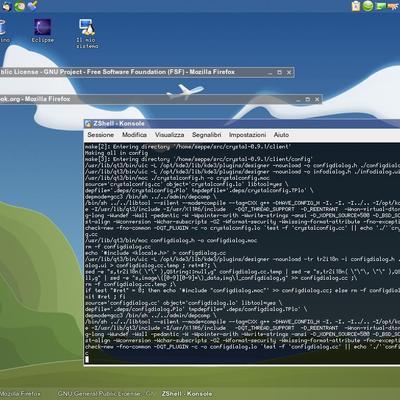Click the first launcher icon in top-left panel
Screen dimensions: 400x400
click(x=6, y=6)
